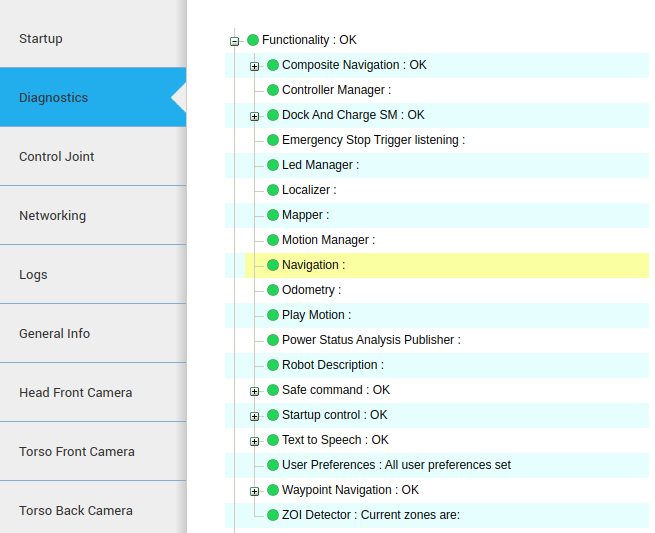
Task: Expand the Waypoint Navigation node
Action: [254, 491]
